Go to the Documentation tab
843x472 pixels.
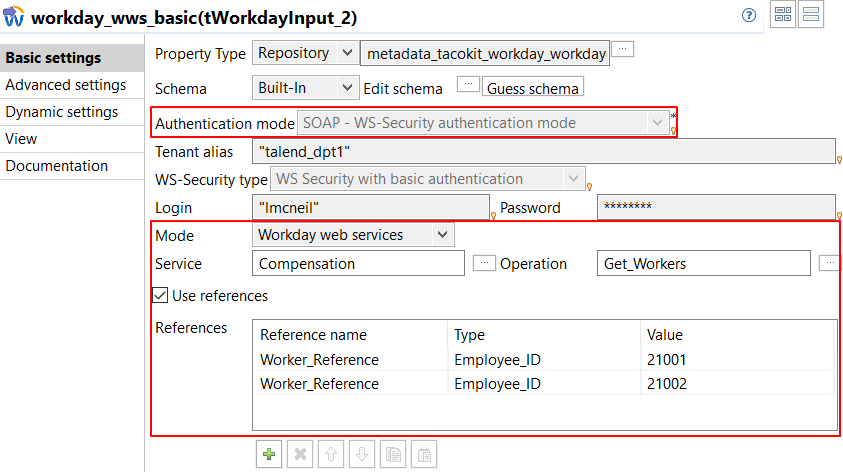click(57, 166)
